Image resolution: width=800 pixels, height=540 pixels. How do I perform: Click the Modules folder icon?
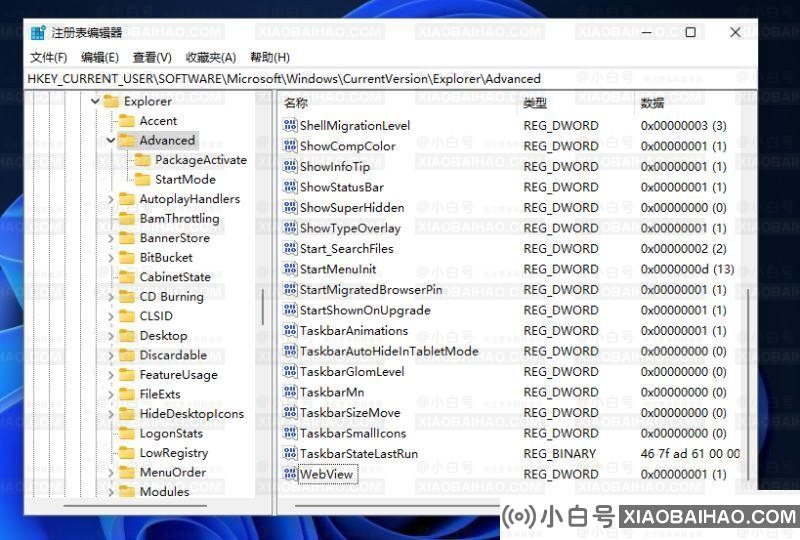pos(127,492)
